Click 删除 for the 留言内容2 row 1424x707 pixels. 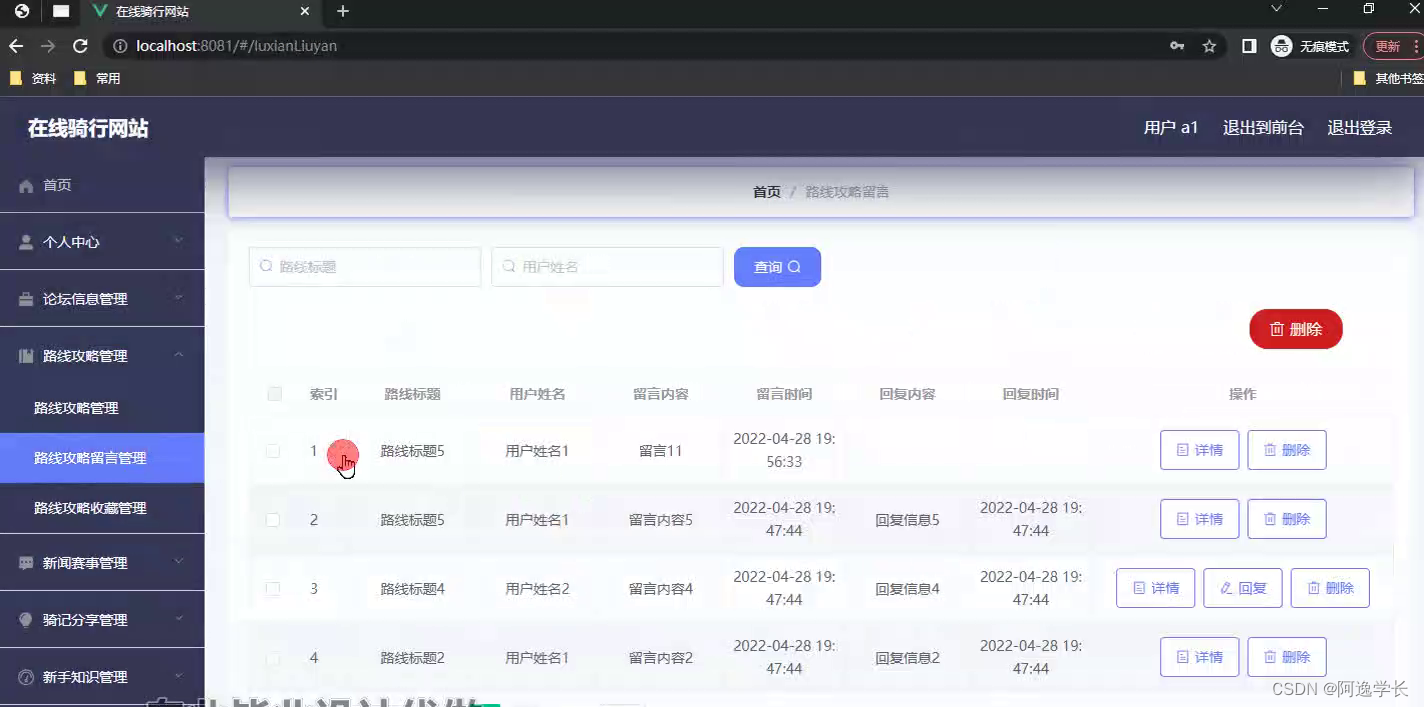pos(1287,657)
